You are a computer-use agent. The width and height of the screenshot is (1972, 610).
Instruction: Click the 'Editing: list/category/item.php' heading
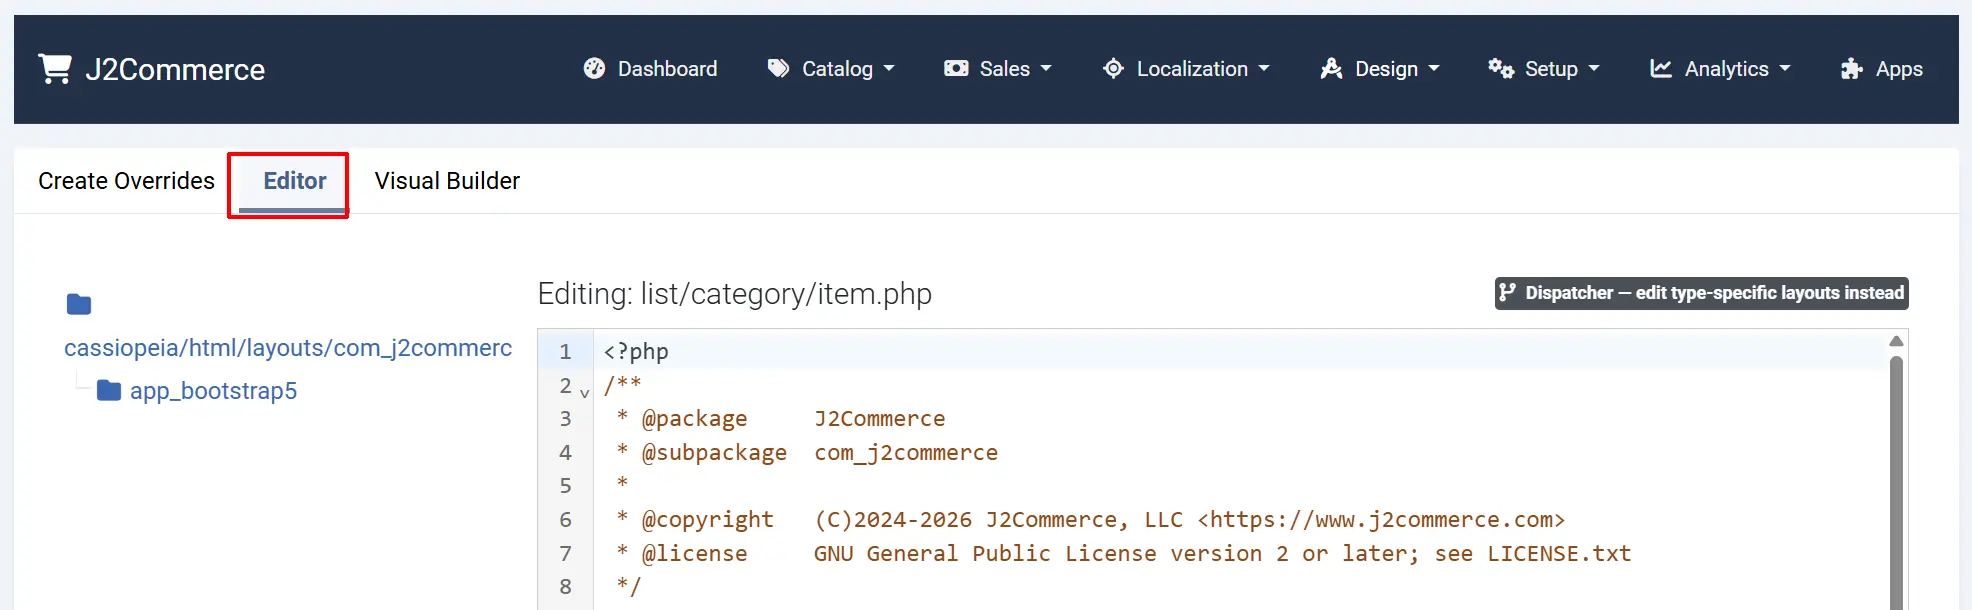pos(735,294)
